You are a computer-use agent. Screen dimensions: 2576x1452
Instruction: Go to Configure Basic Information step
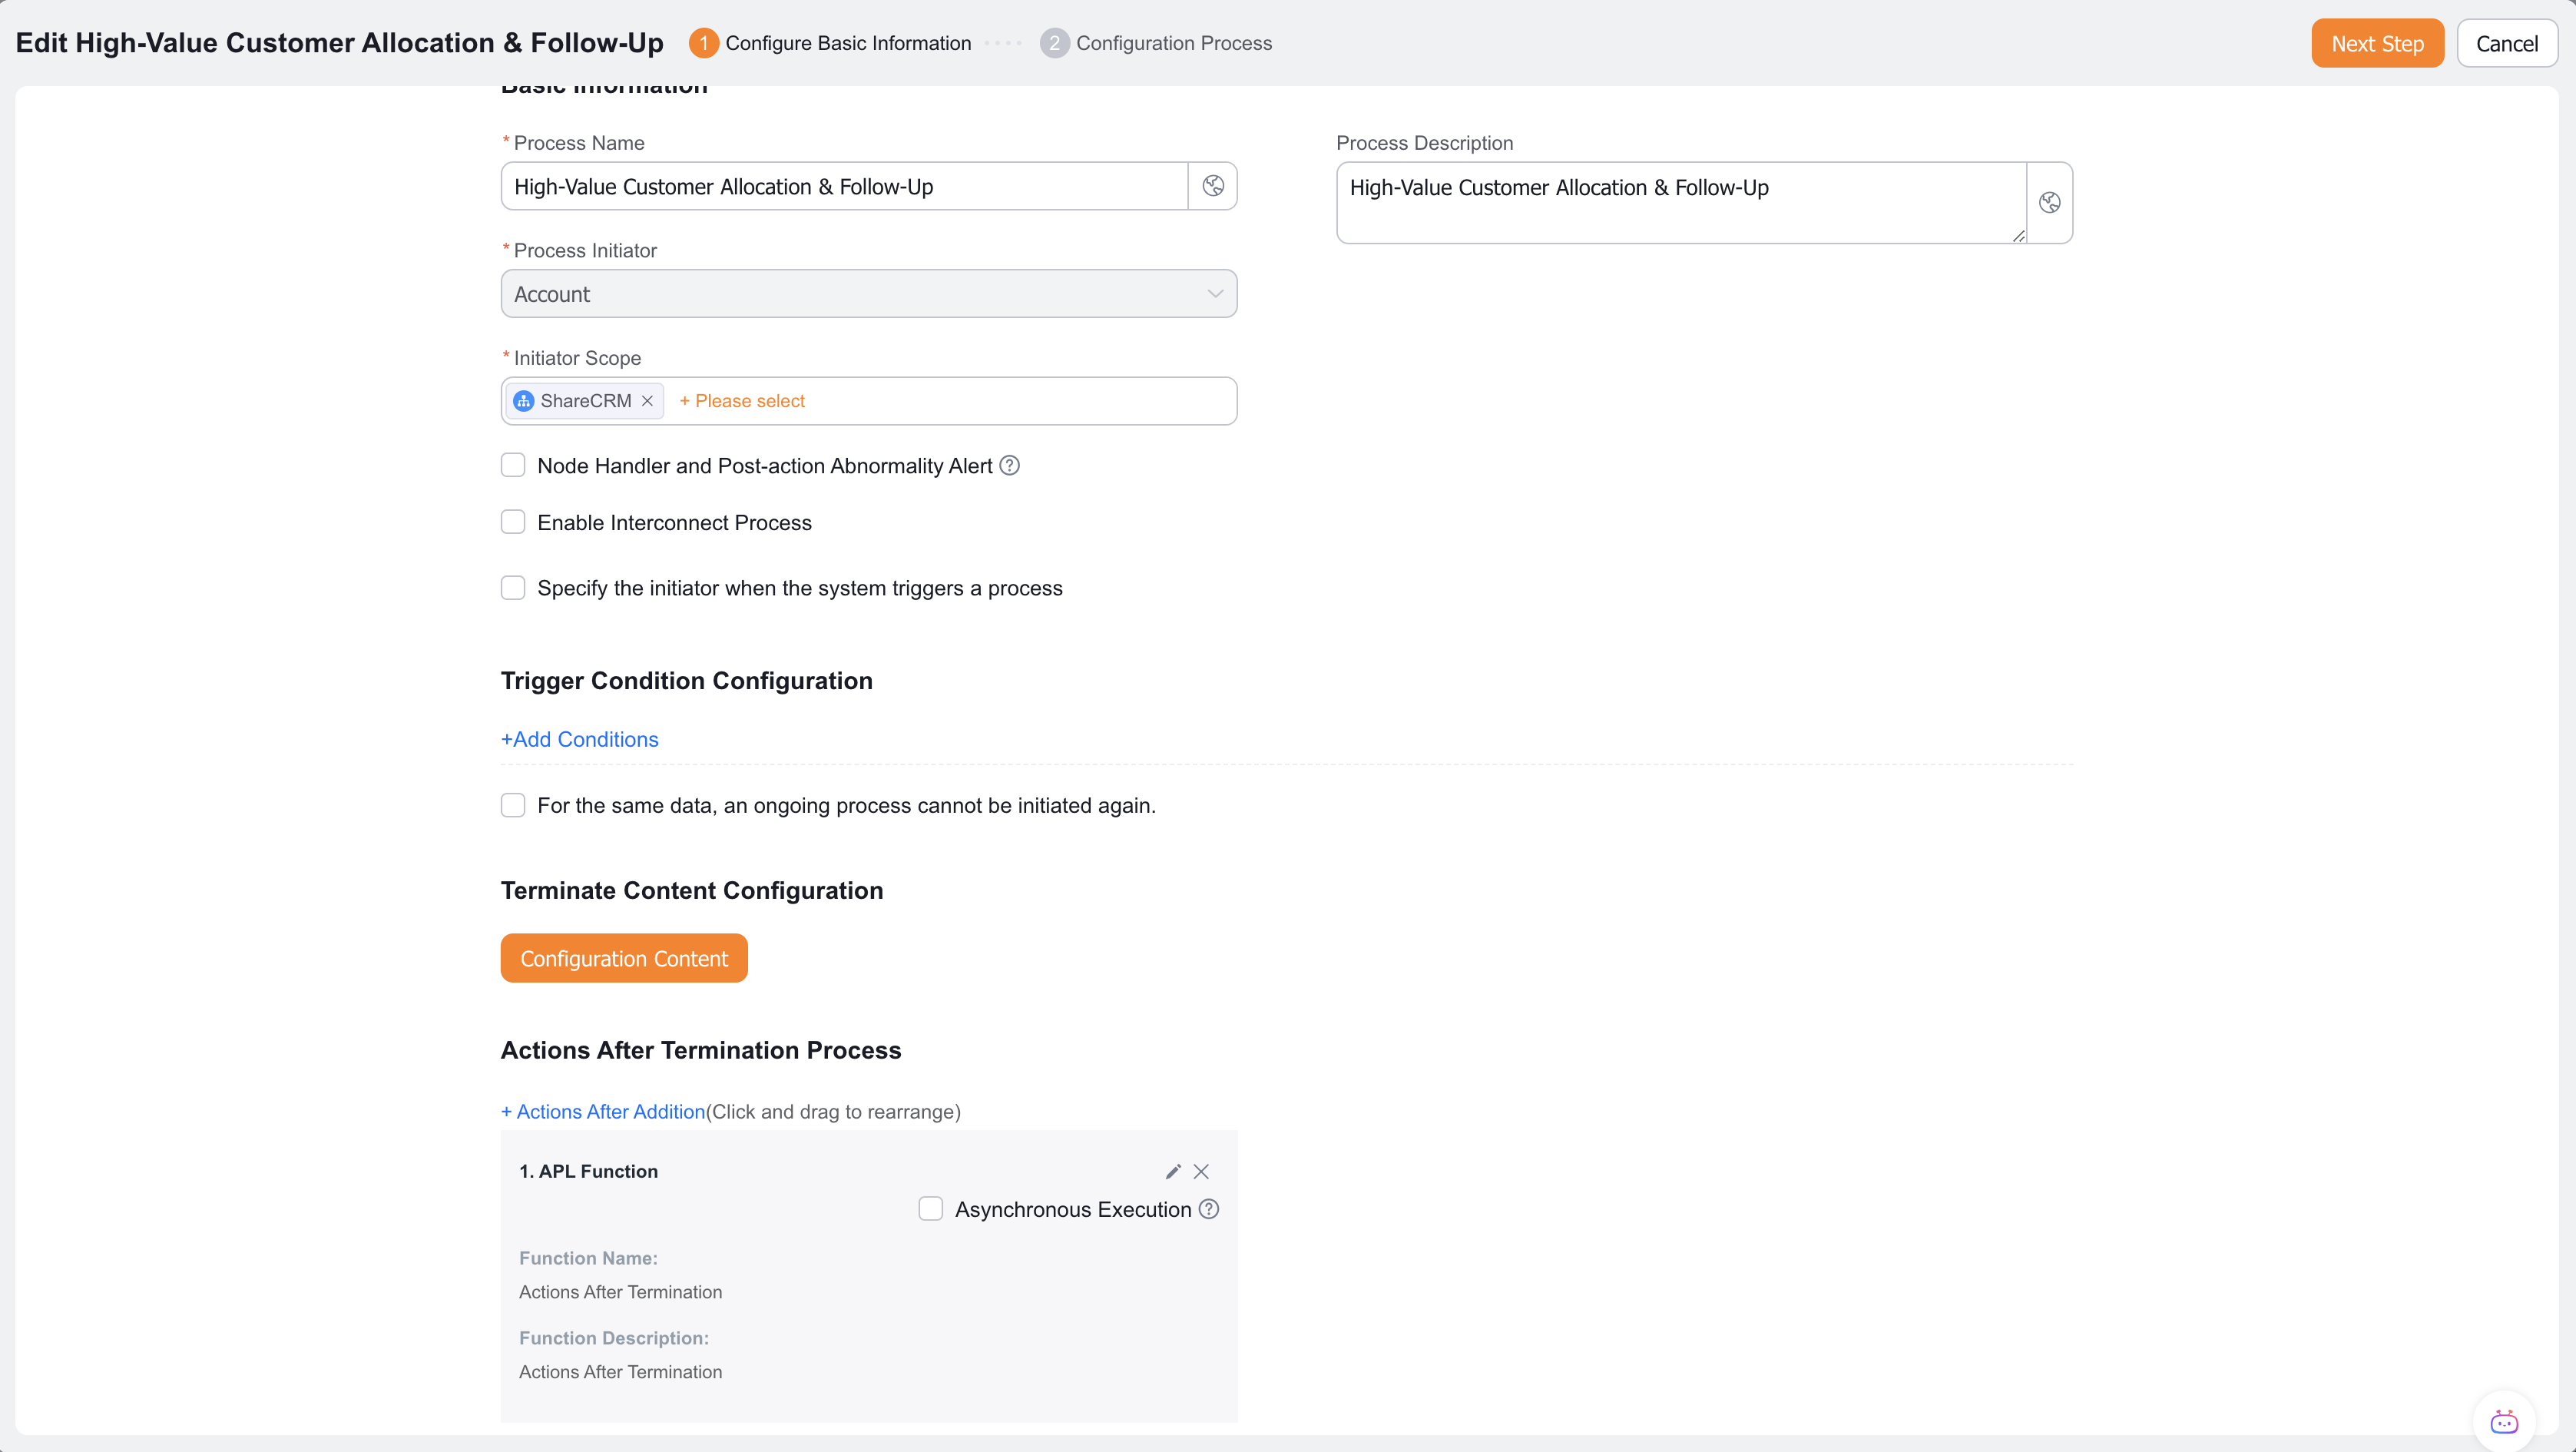pos(848,43)
